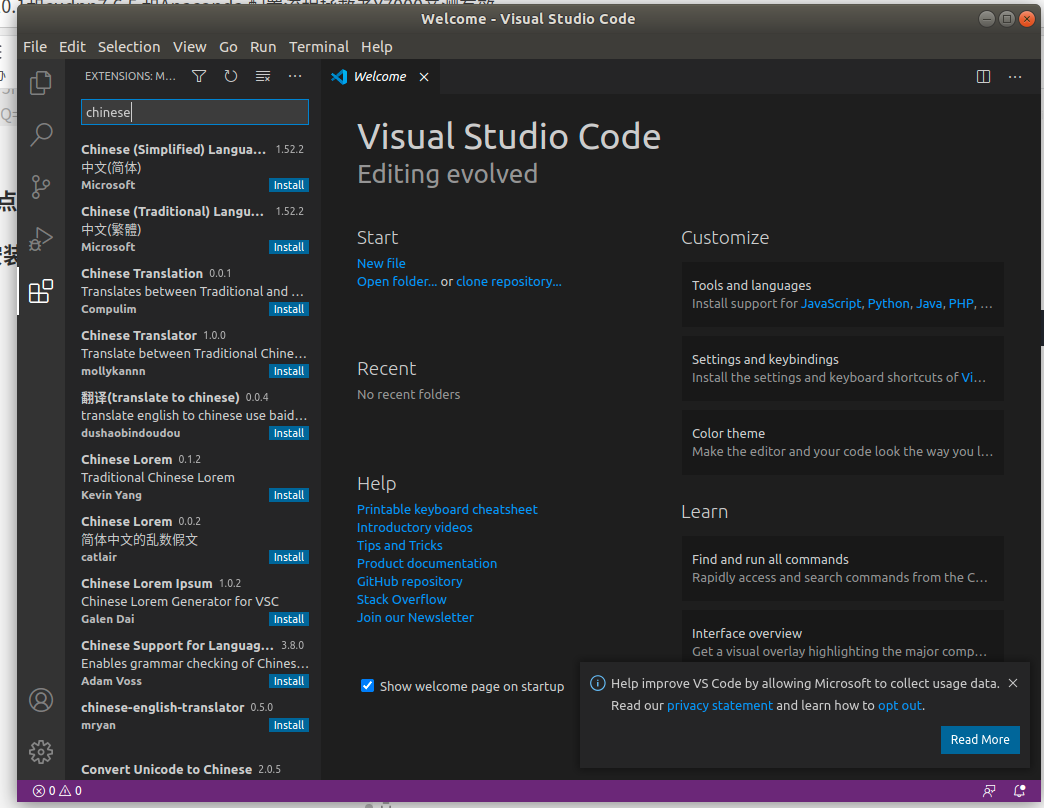
Task: Toggle Show welcome page on startup checkbox
Action: pos(367,686)
